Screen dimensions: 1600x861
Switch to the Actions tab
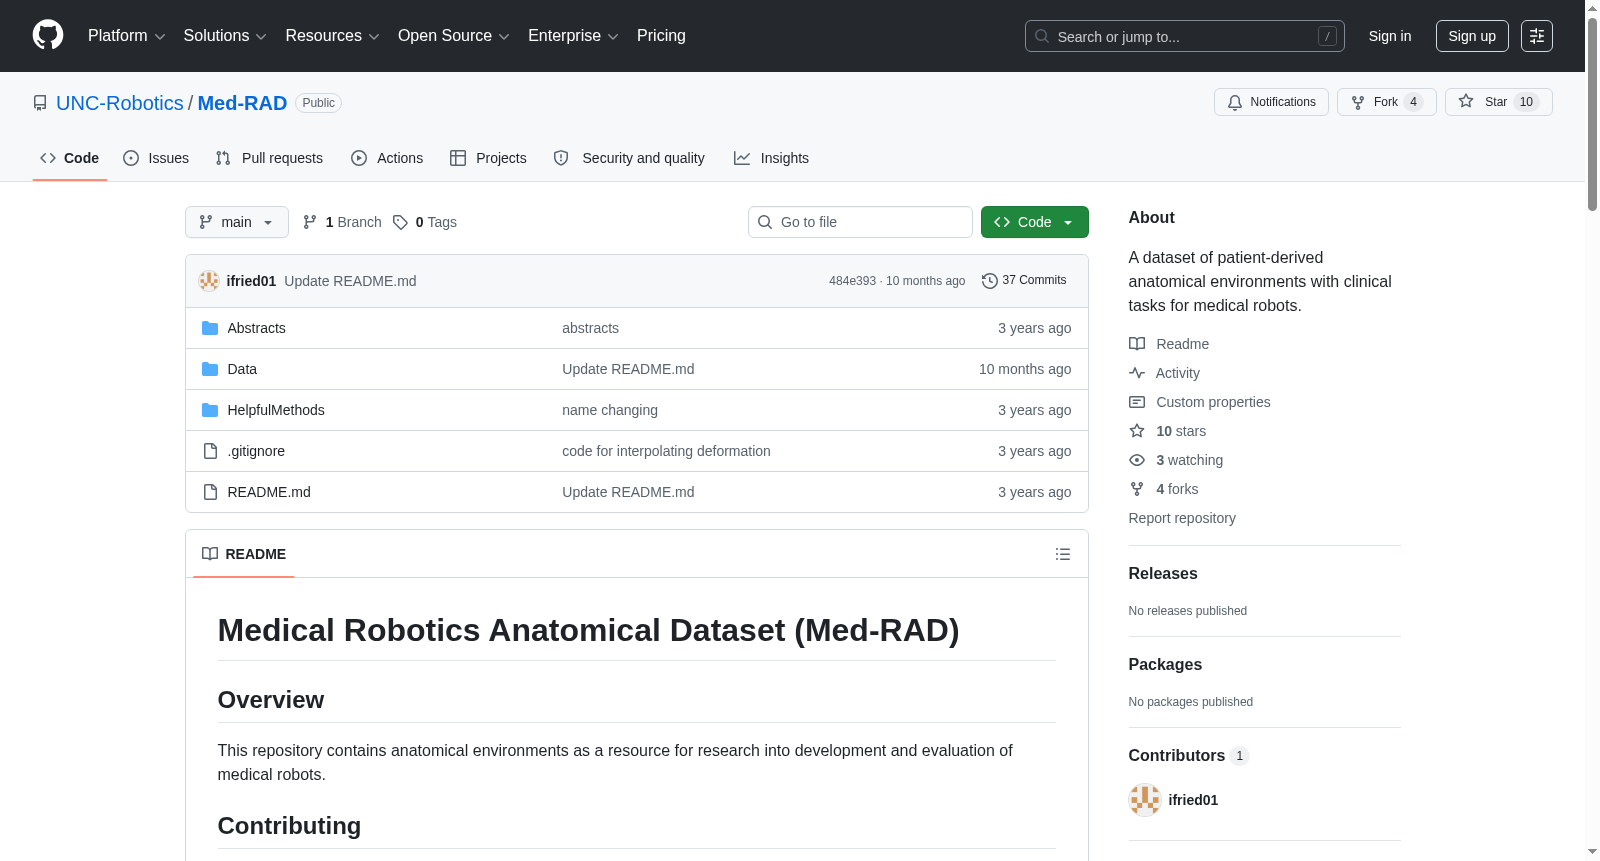pos(387,158)
